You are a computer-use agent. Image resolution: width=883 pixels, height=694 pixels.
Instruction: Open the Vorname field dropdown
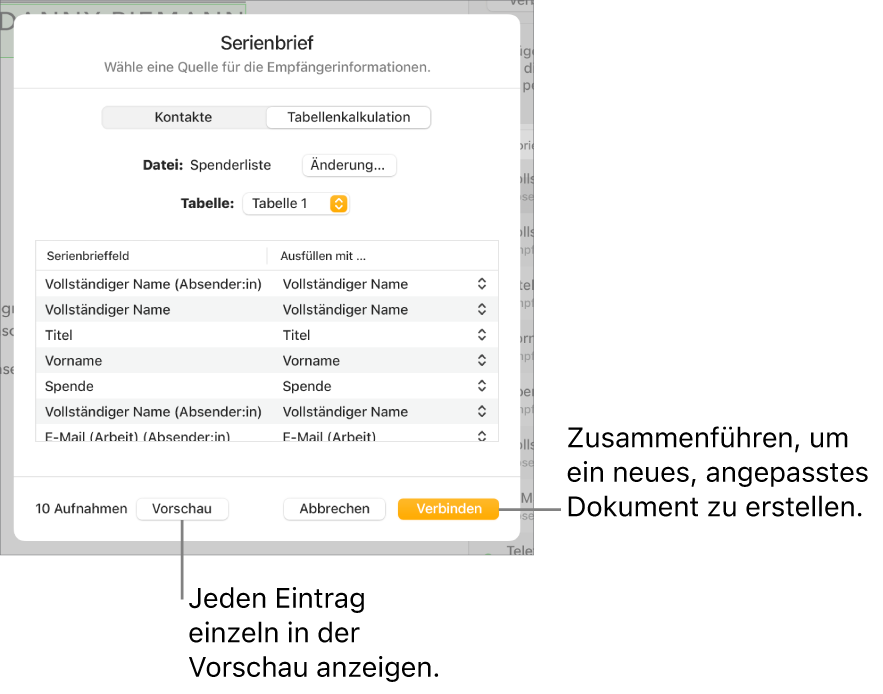pos(481,361)
